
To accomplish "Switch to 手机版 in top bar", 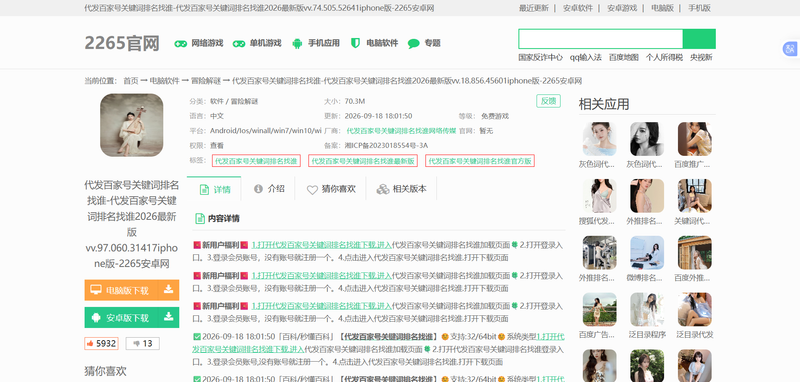I will click(x=699, y=8).
